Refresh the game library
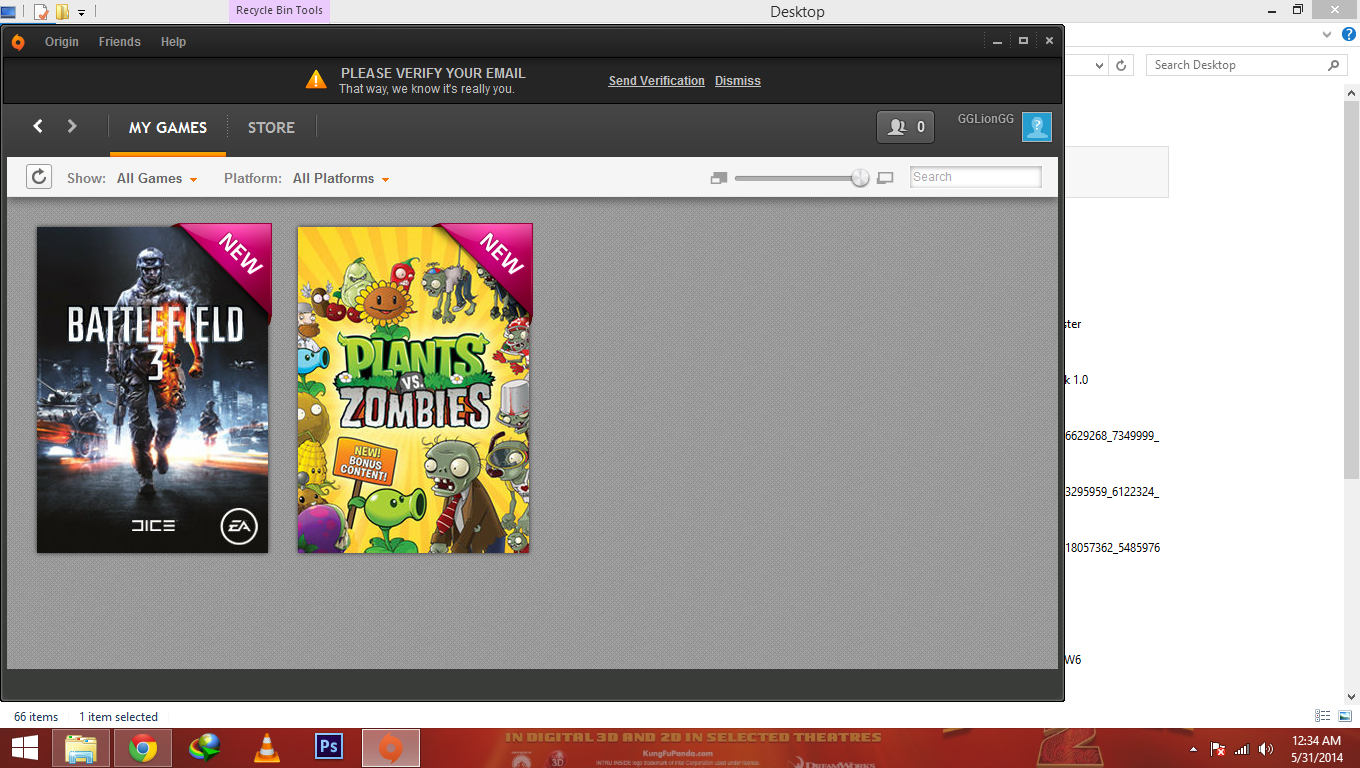 point(39,177)
